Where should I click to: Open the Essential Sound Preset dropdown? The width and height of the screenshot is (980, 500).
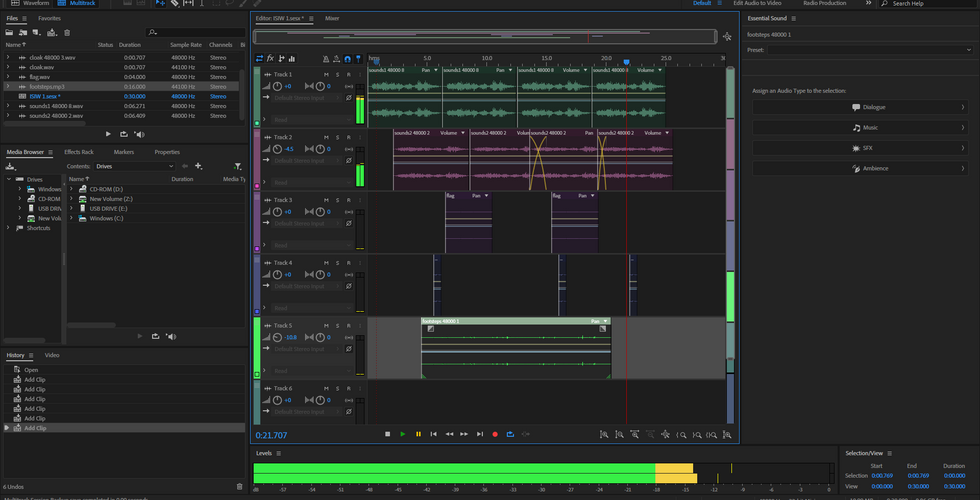[869, 49]
